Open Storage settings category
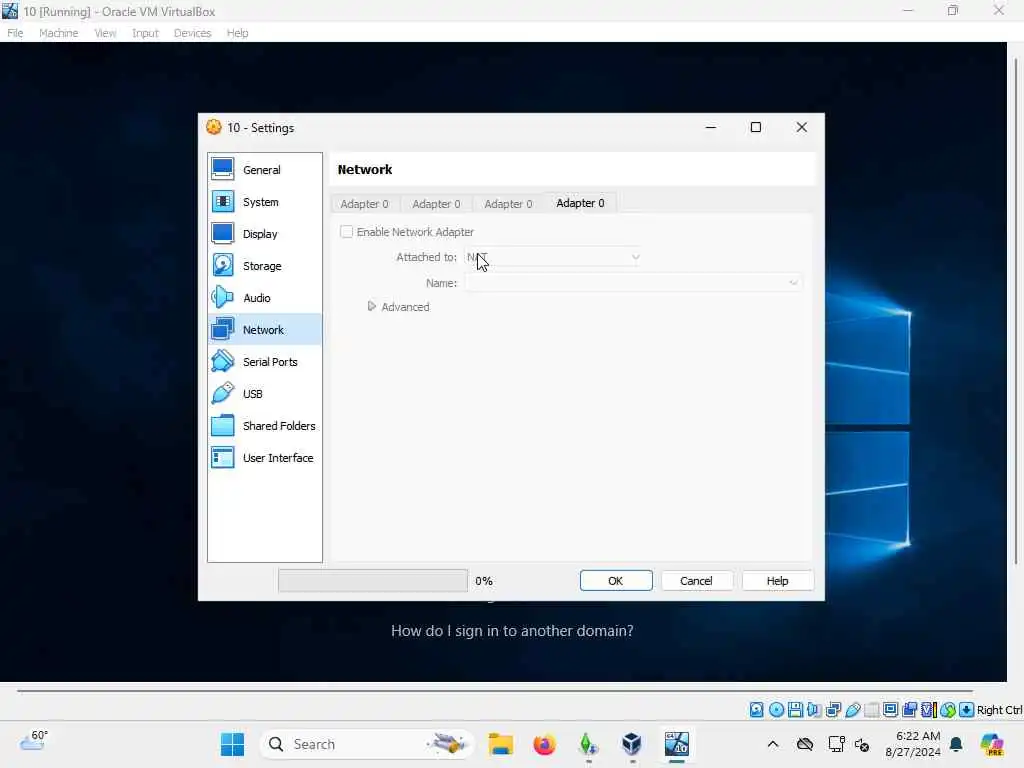Image resolution: width=1024 pixels, height=768 pixels. tap(264, 266)
